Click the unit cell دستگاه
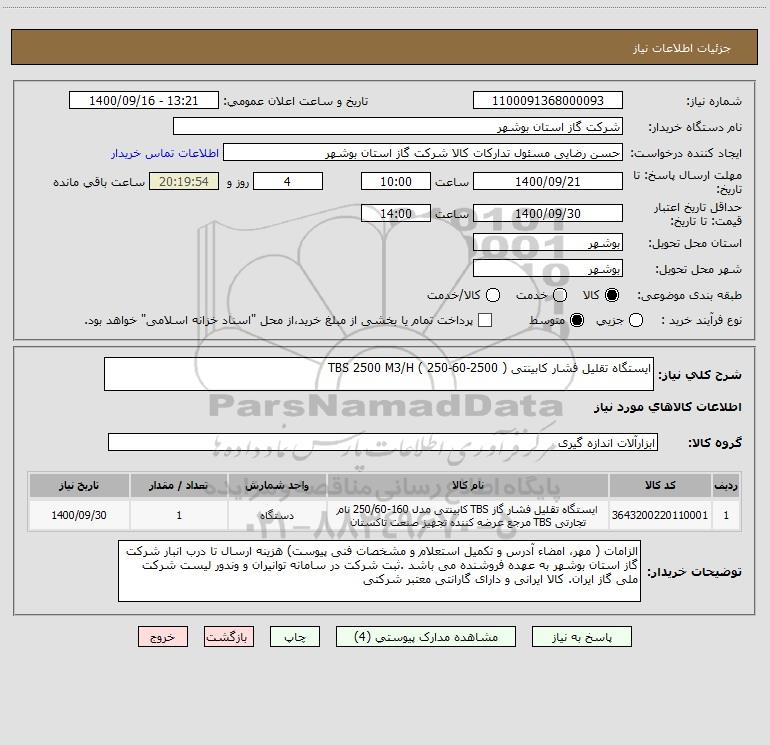Screen dimensions: 770x745 point(277,515)
